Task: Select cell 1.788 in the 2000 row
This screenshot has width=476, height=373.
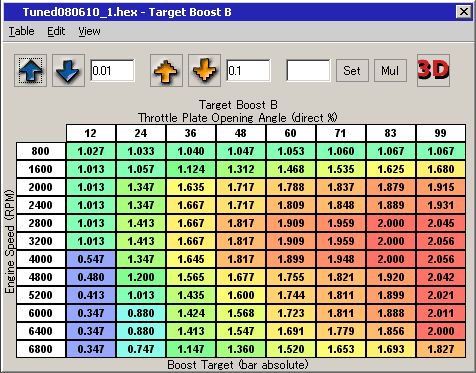Action: tap(291, 187)
